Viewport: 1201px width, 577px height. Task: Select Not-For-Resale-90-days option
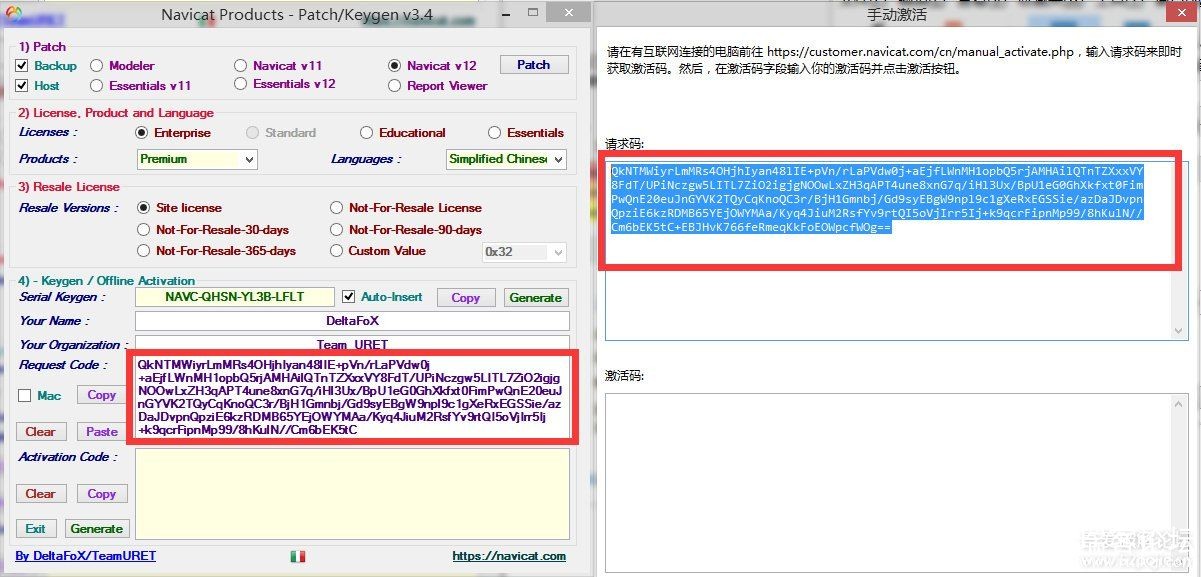point(336,230)
